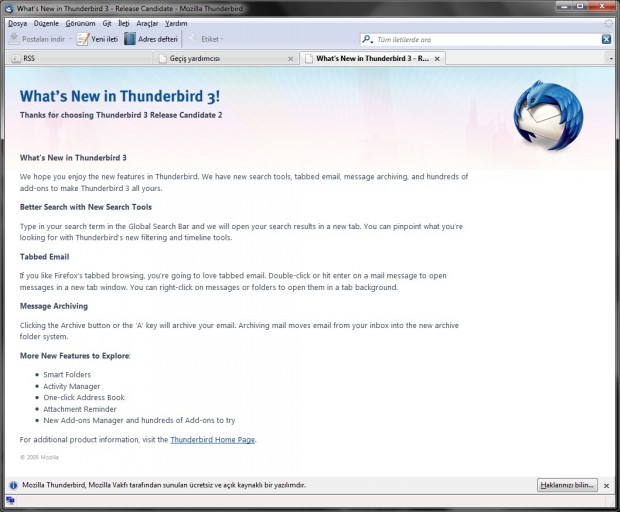The height and width of the screenshot is (512, 620).
Task: Open the Yardım menu
Action: click(x=176, y=23)
